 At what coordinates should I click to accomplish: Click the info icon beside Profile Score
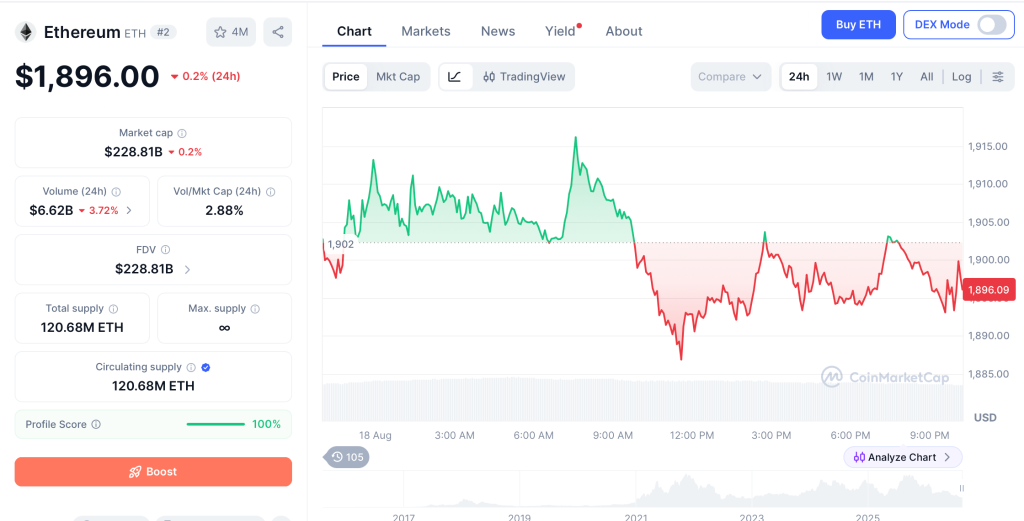[96, 424]
